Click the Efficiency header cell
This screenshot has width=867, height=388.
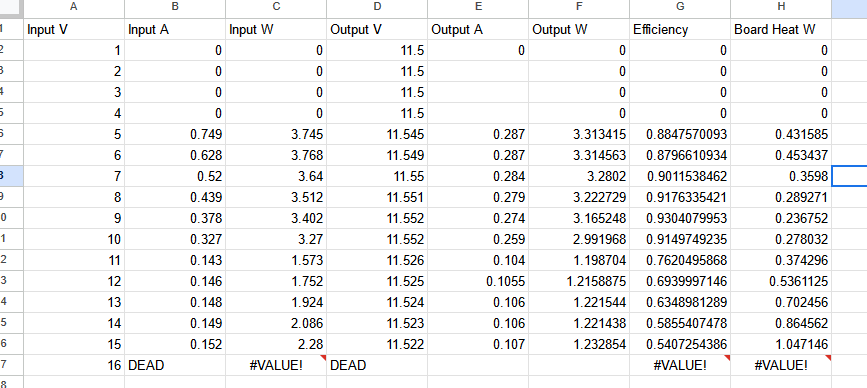pyautogui.click(x=680, y=29)
